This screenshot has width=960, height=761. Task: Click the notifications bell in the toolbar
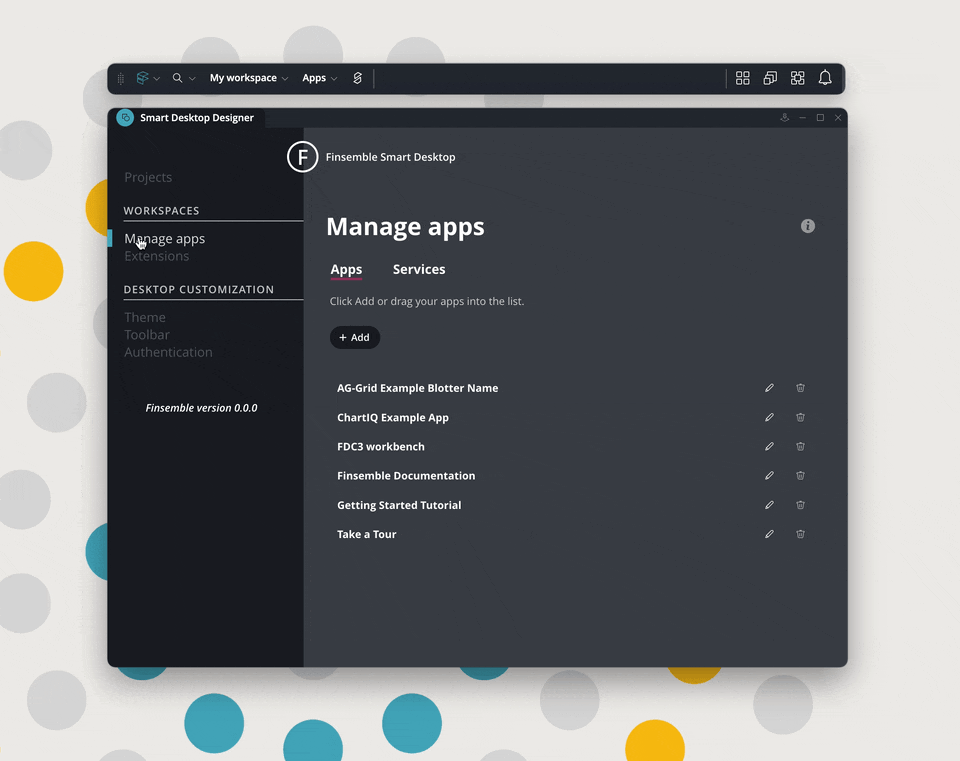[x=825, y=78]
